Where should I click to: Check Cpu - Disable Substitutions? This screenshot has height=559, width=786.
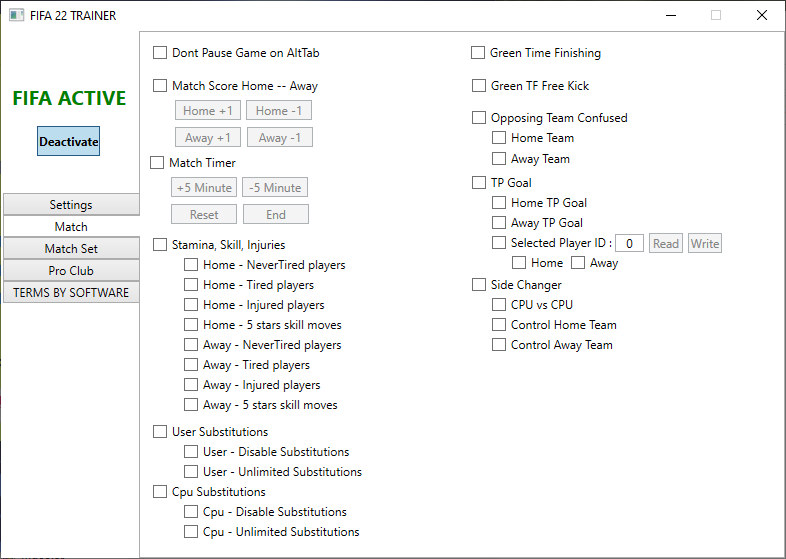click(191, 511)
